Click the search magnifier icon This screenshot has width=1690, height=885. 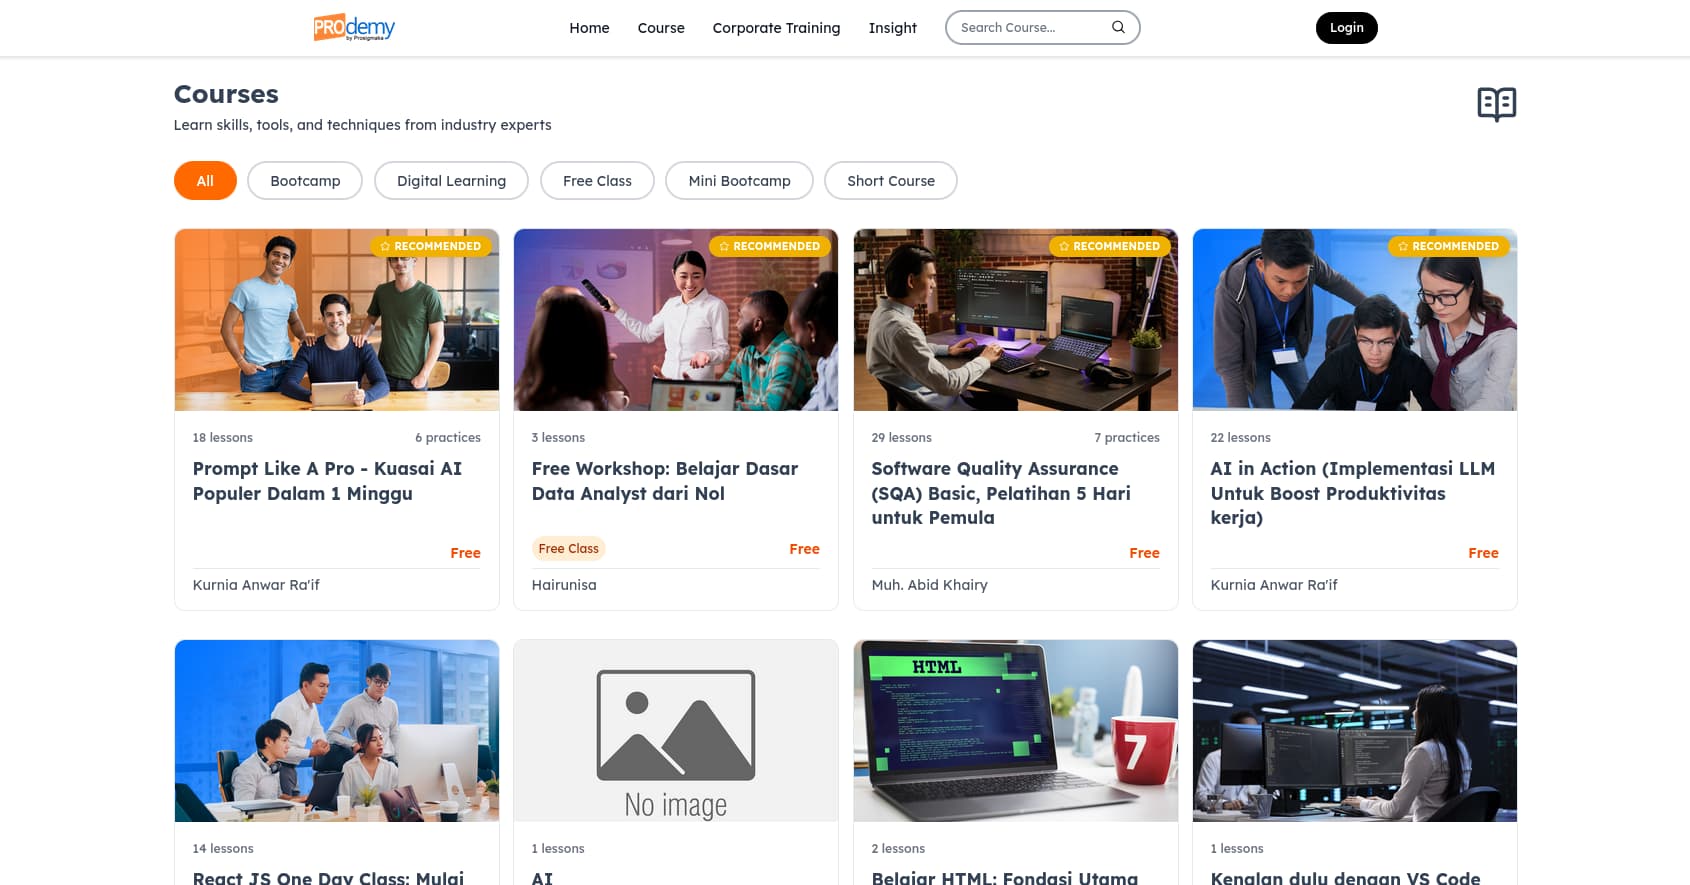coord(1118,28)
